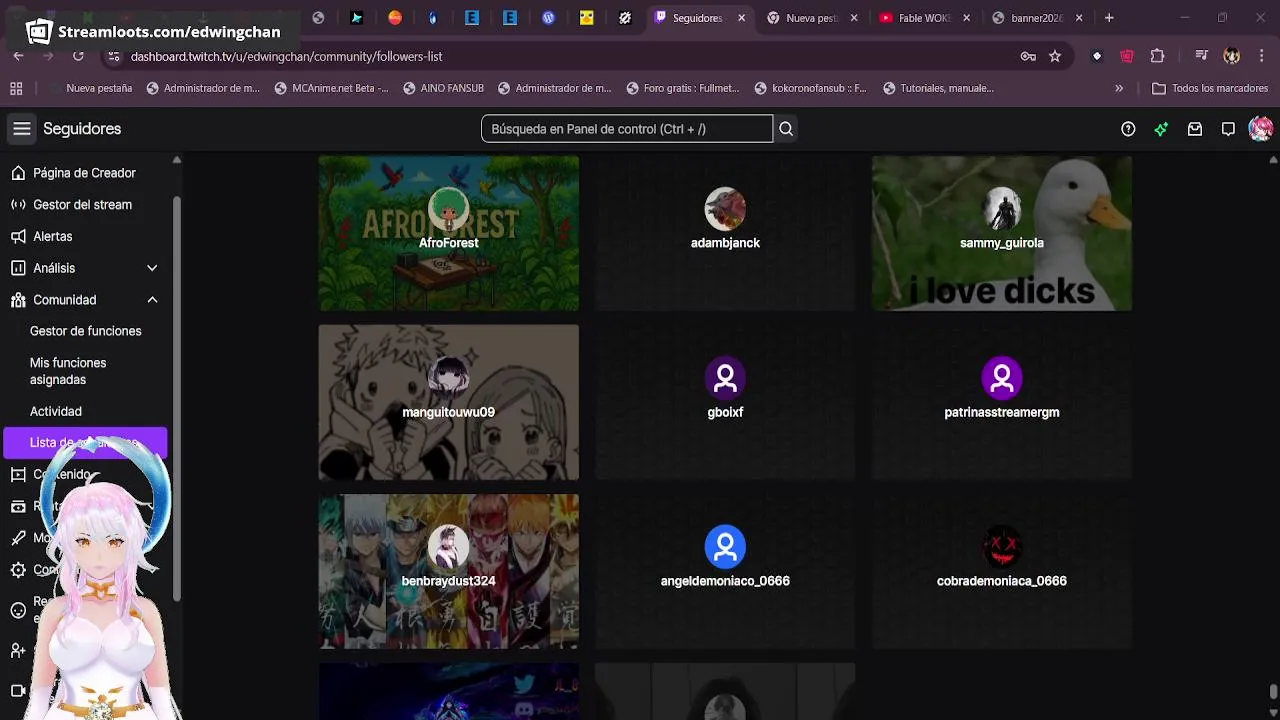Click the add-person icon in sidebar
Image resolution: width=1280 pixels, height=720 pixels.
point(18,651)
